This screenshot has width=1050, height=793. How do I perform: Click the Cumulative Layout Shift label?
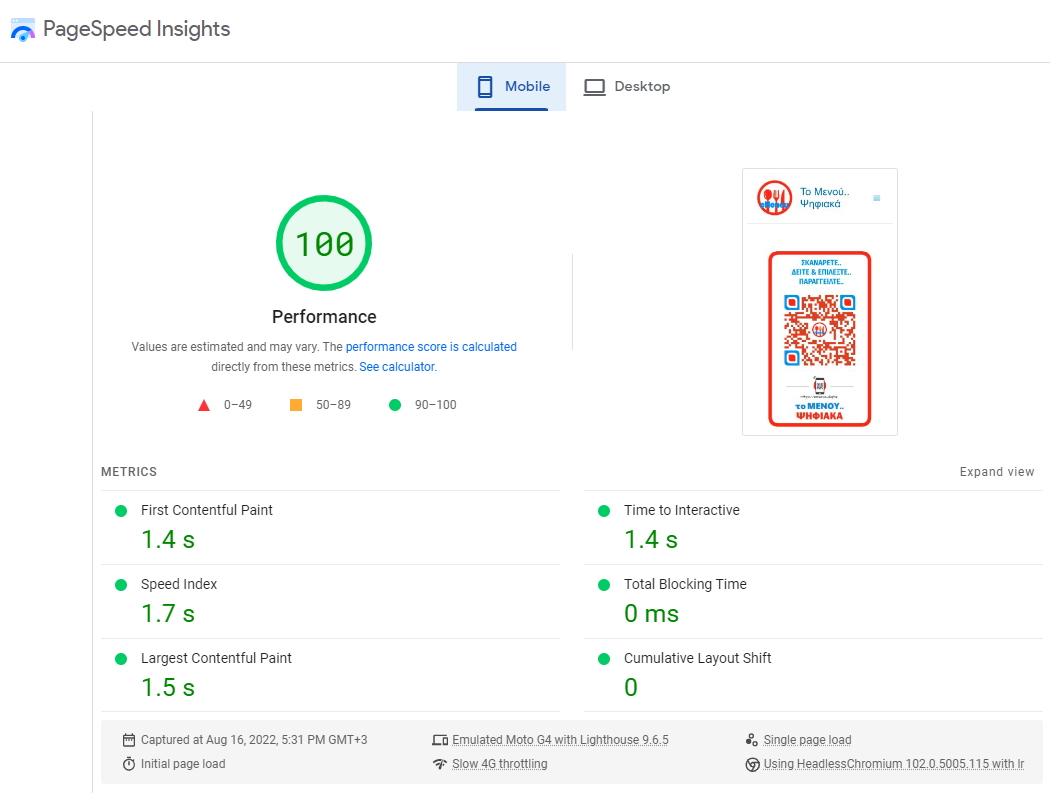click(698, 658)
